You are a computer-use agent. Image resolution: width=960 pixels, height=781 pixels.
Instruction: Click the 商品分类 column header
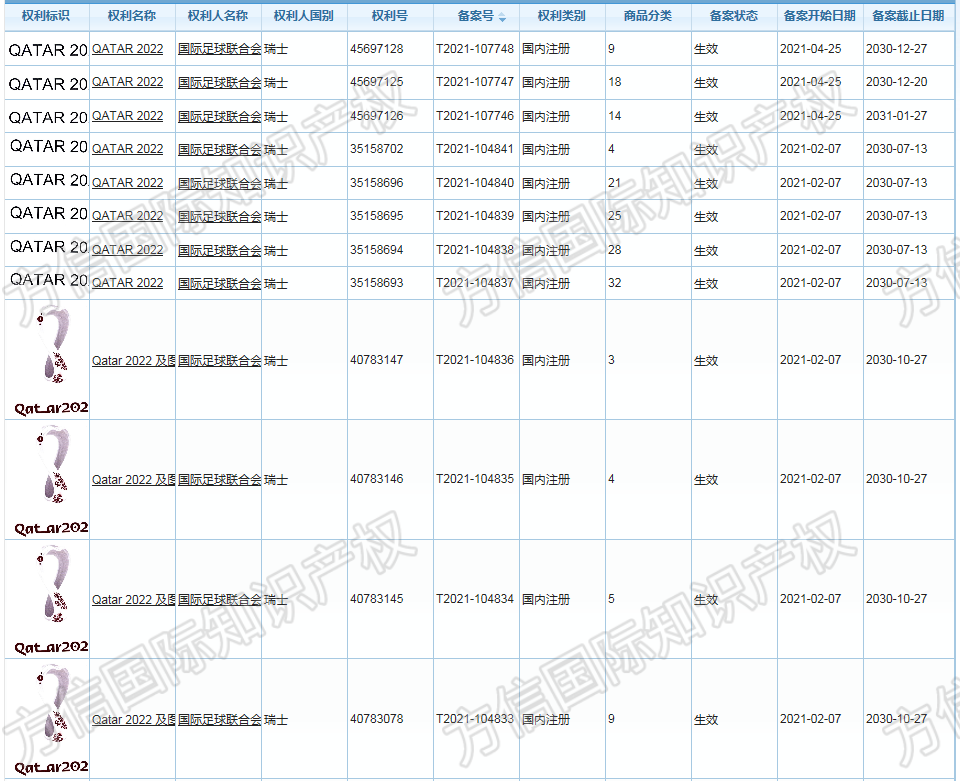tap(648, 16)
